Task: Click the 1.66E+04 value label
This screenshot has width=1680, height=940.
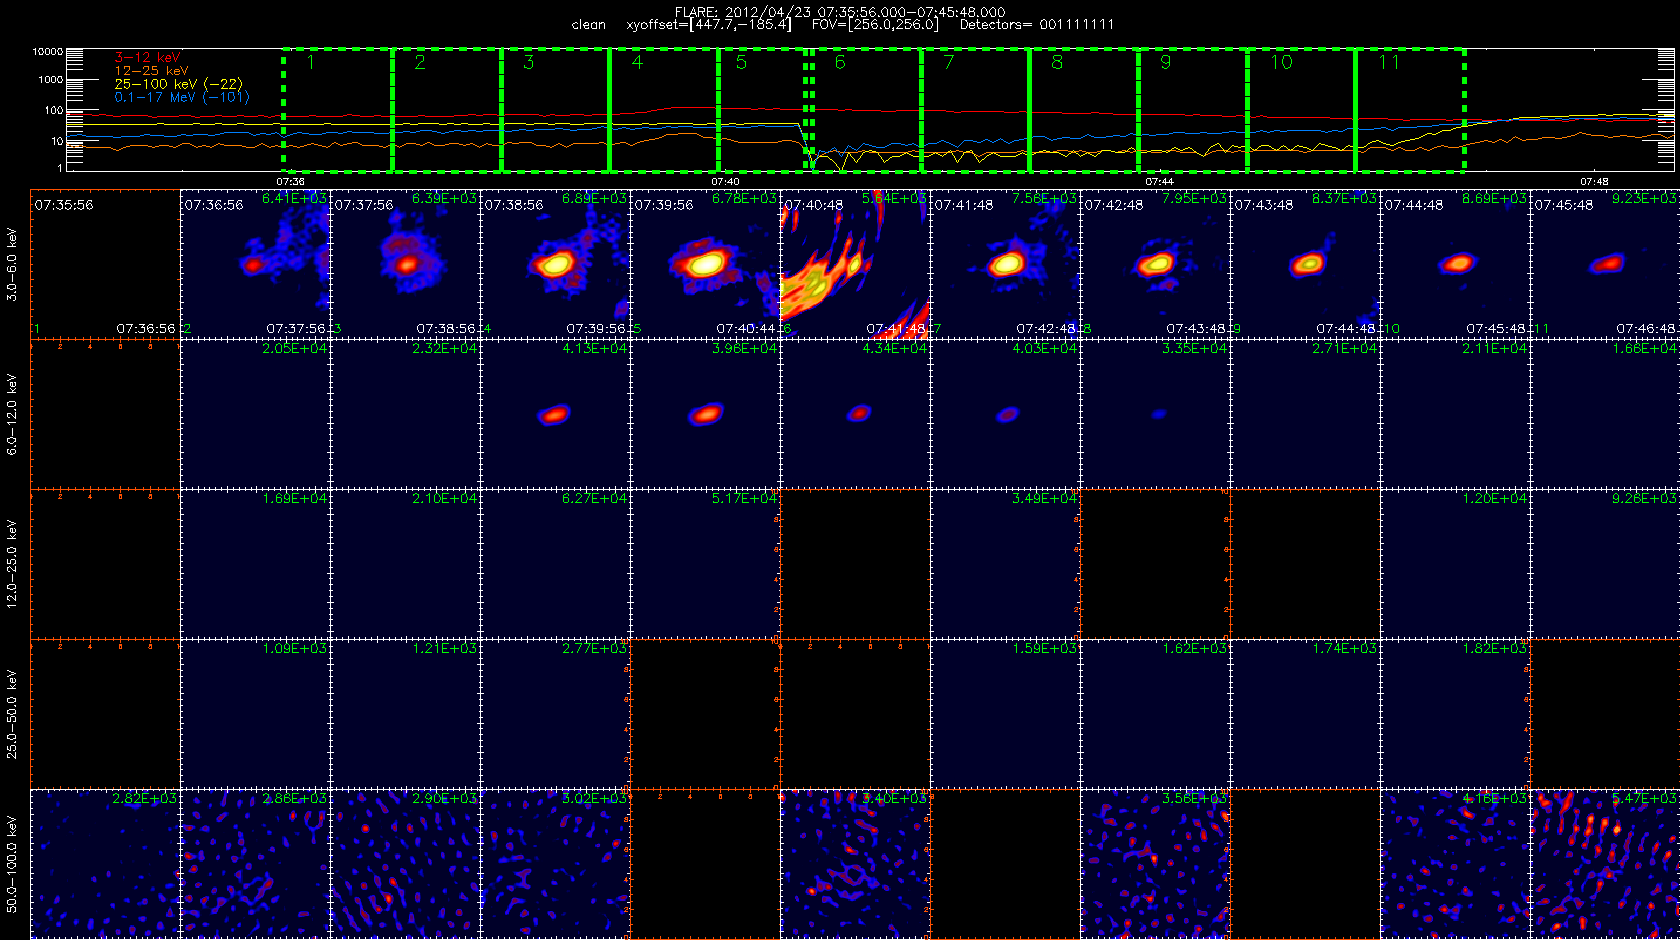Action: 1645,349
